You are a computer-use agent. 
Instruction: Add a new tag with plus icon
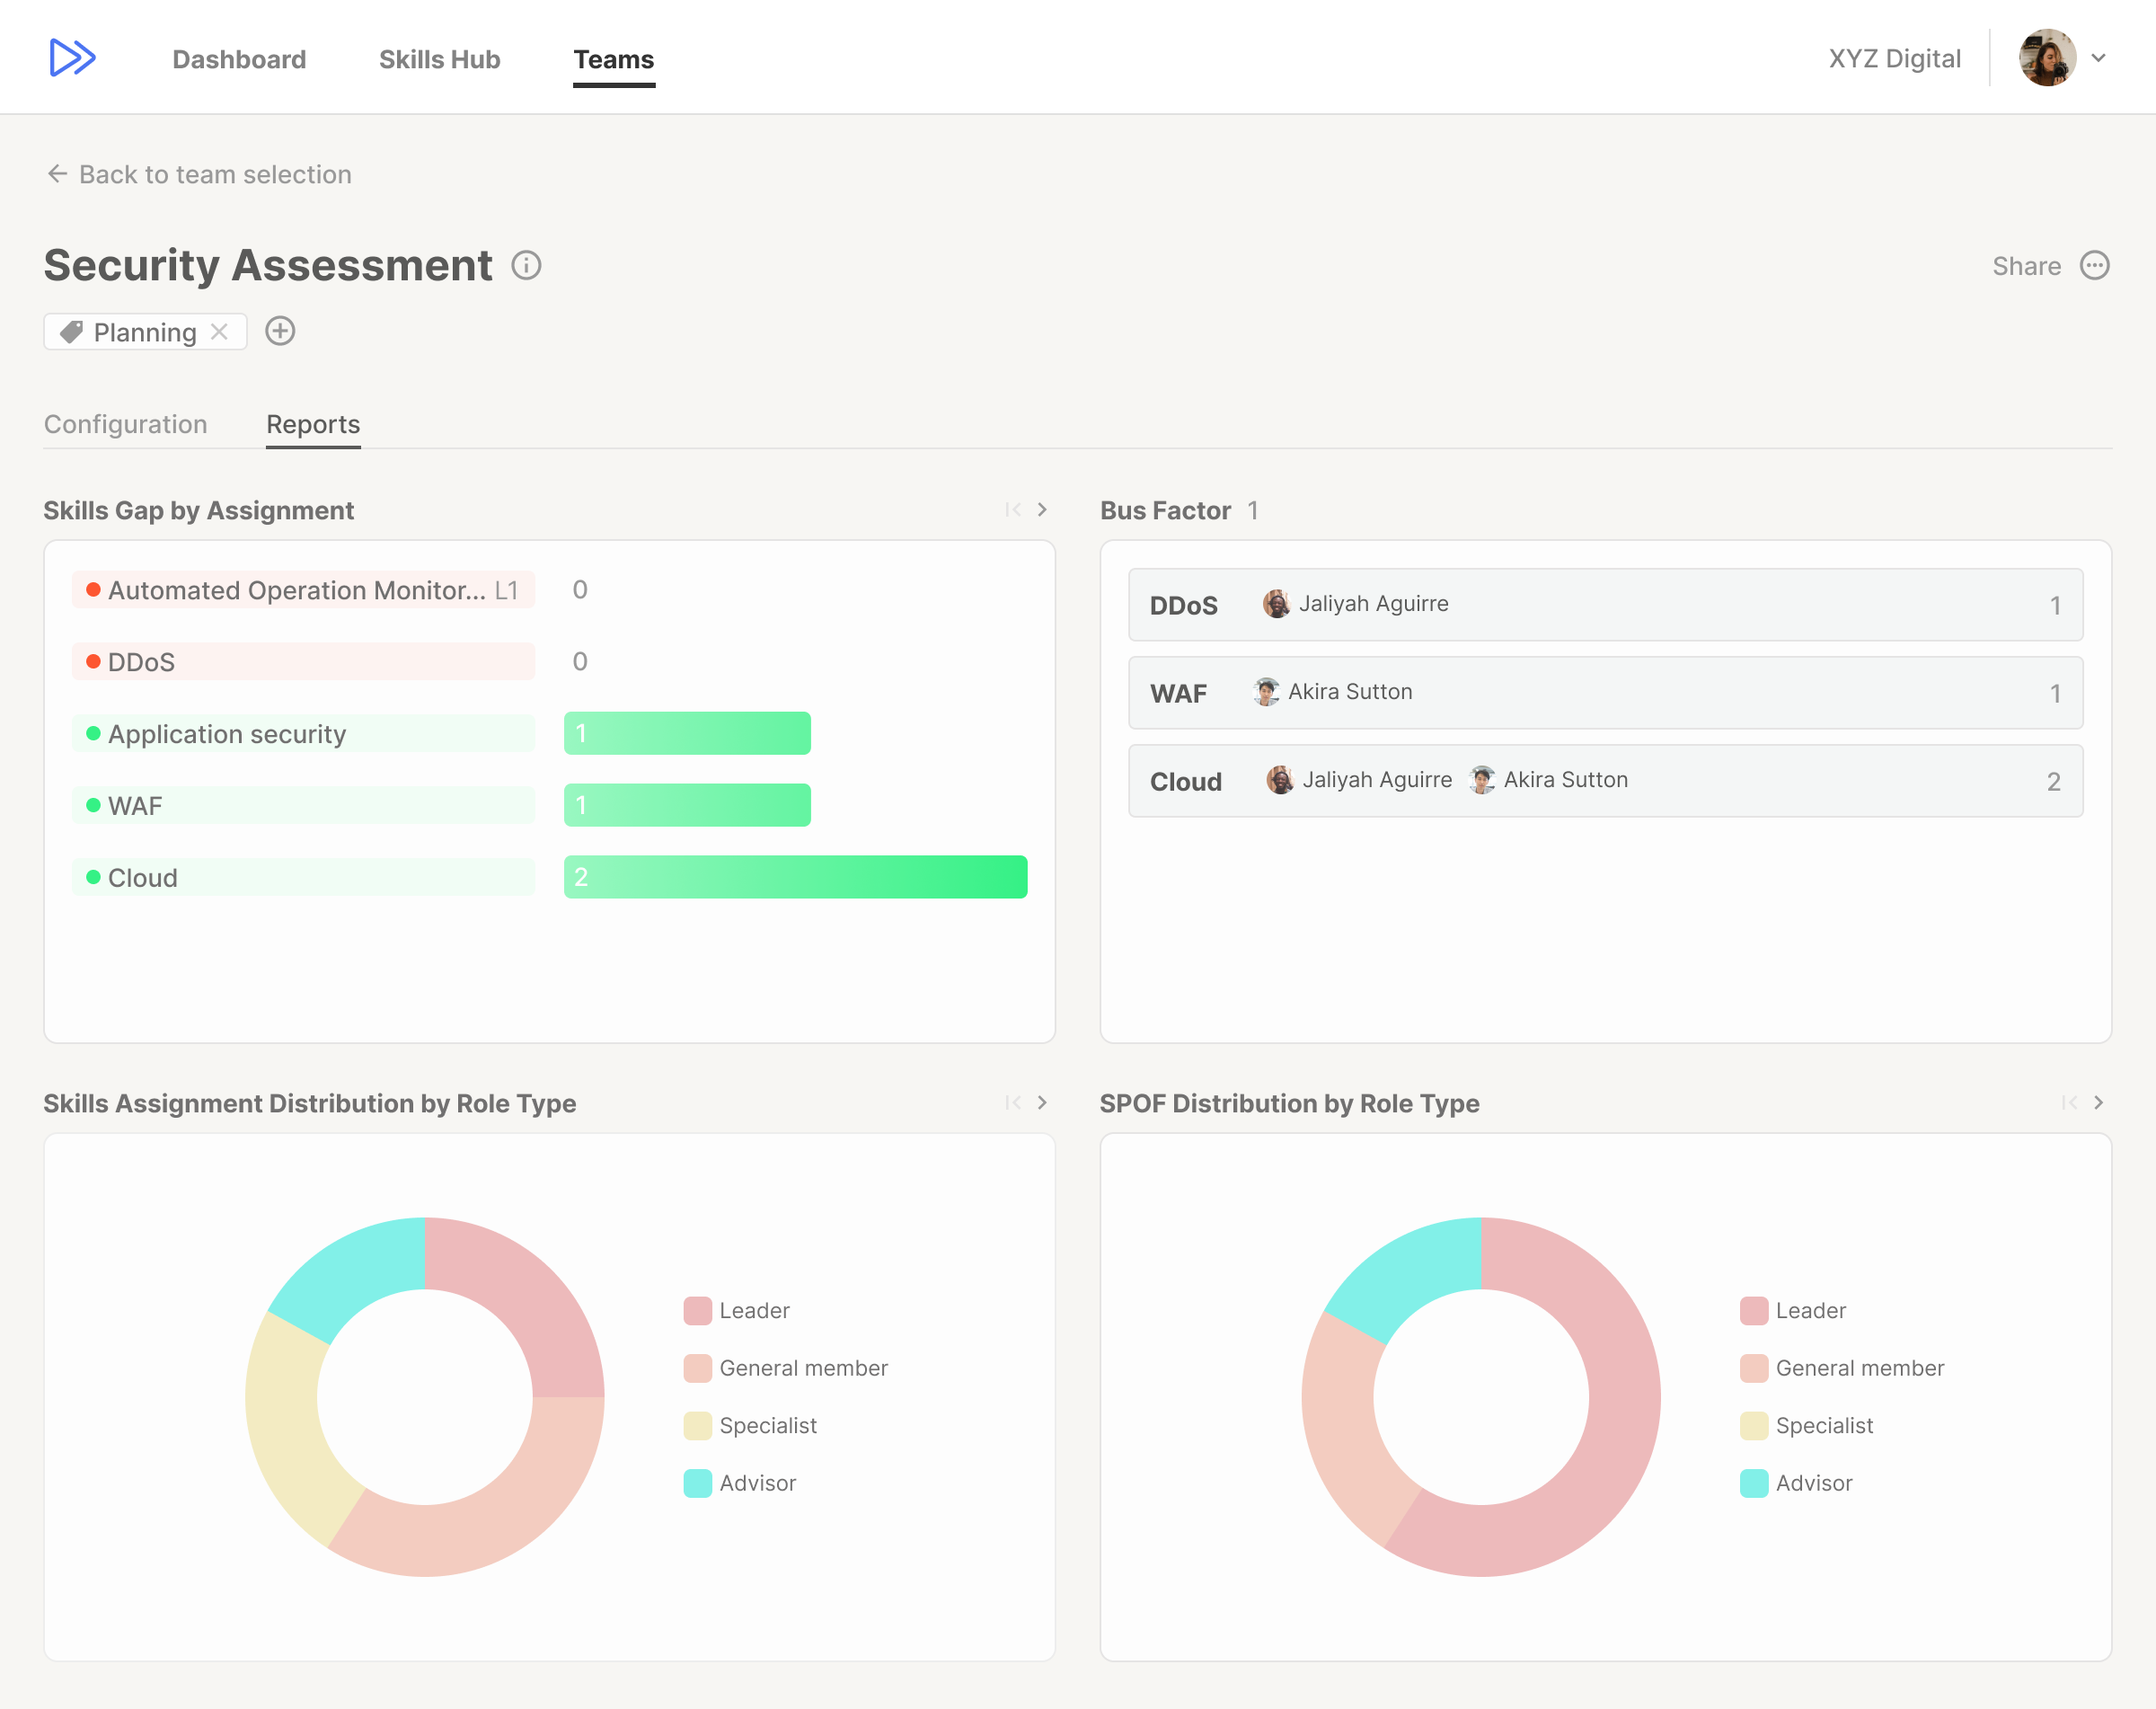280,331
